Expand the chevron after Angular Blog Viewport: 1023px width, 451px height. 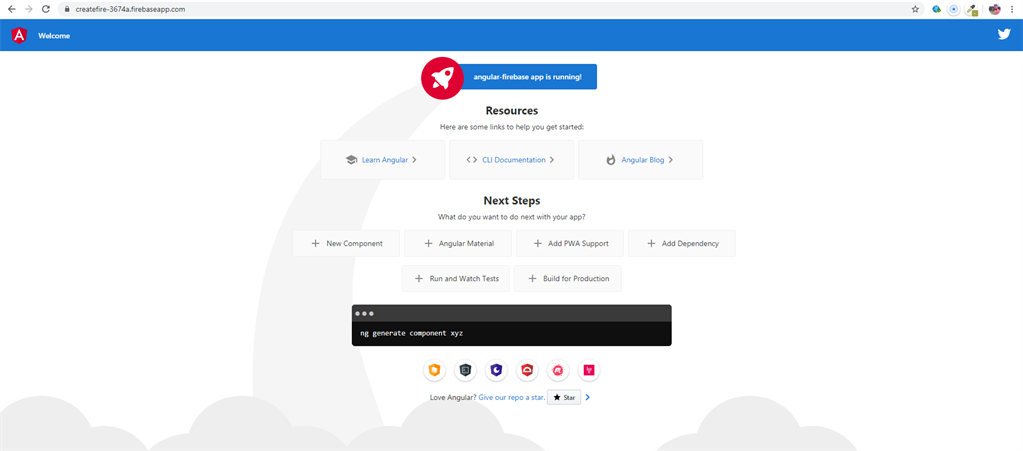671,160
